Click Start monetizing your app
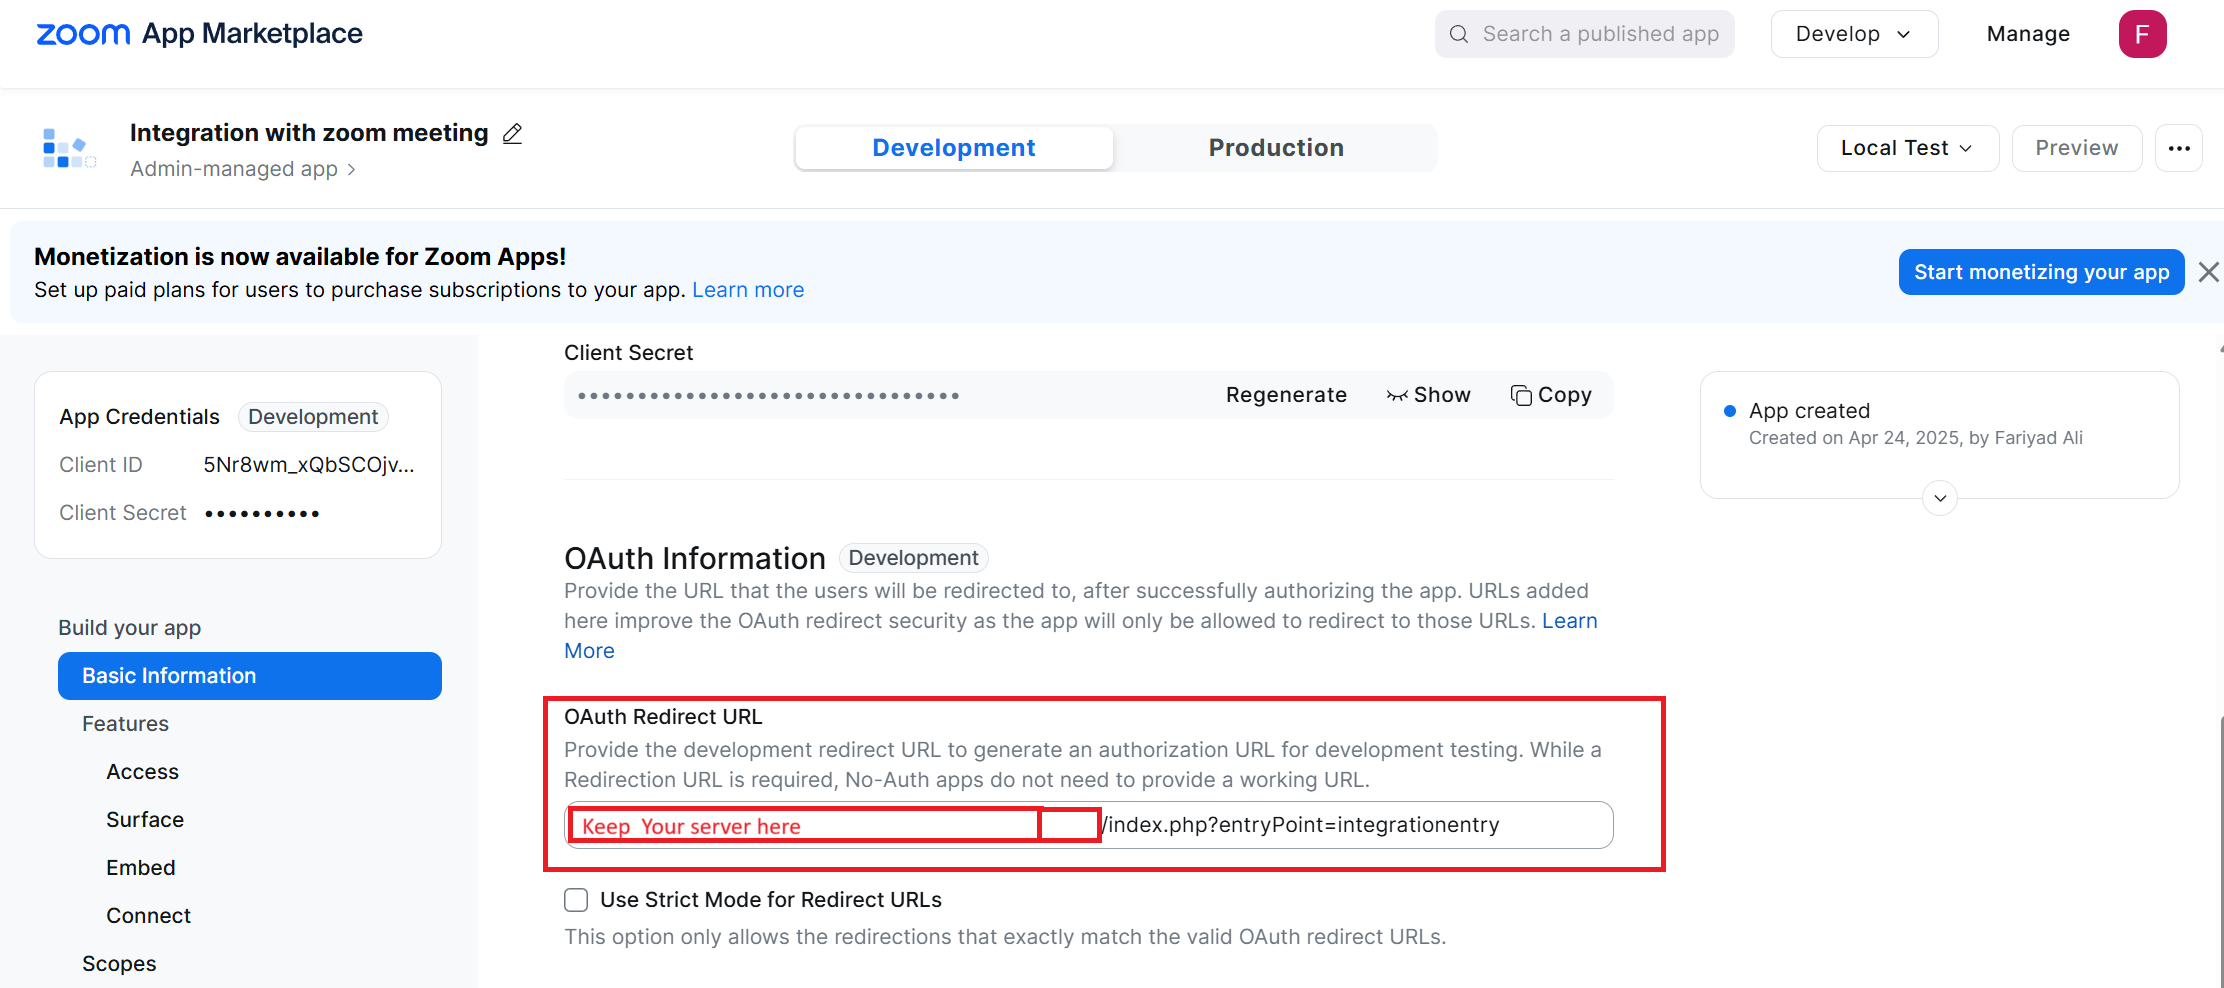 [x=2041, y=272]
